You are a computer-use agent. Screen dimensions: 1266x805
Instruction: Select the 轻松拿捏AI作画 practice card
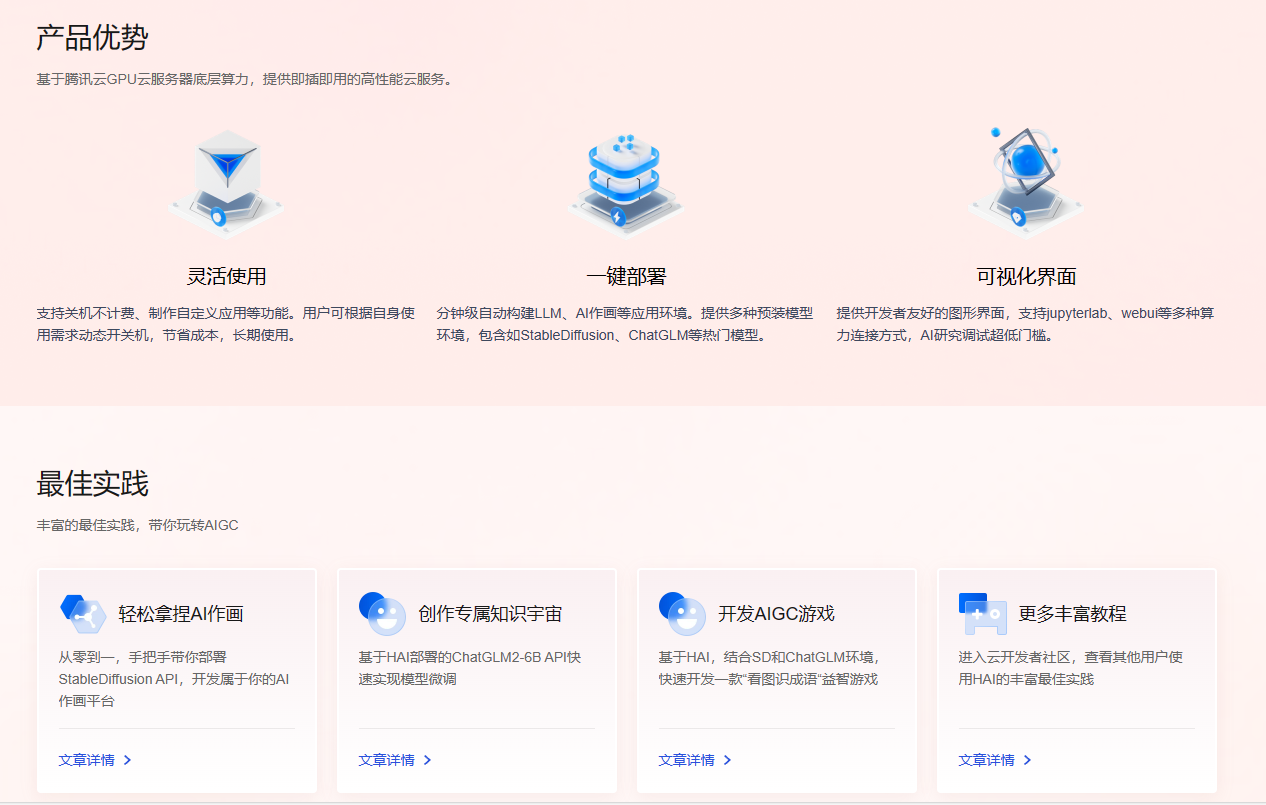177,680
